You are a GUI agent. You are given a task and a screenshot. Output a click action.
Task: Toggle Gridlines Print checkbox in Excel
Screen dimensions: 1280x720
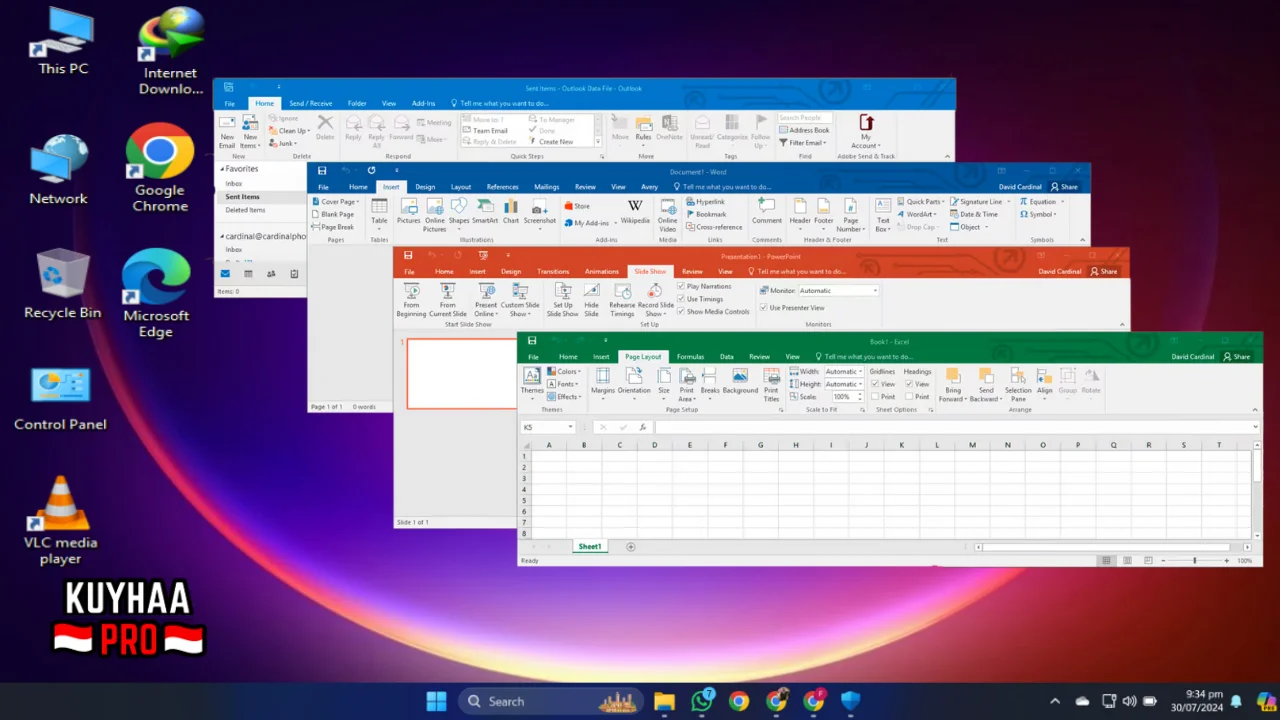tap(875, 397)
